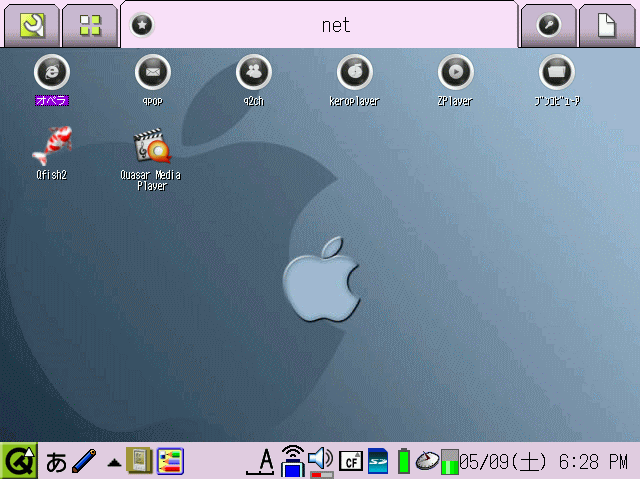Launch the Qfish2 koi icon

pyautogui.click(x=52, y=153)
